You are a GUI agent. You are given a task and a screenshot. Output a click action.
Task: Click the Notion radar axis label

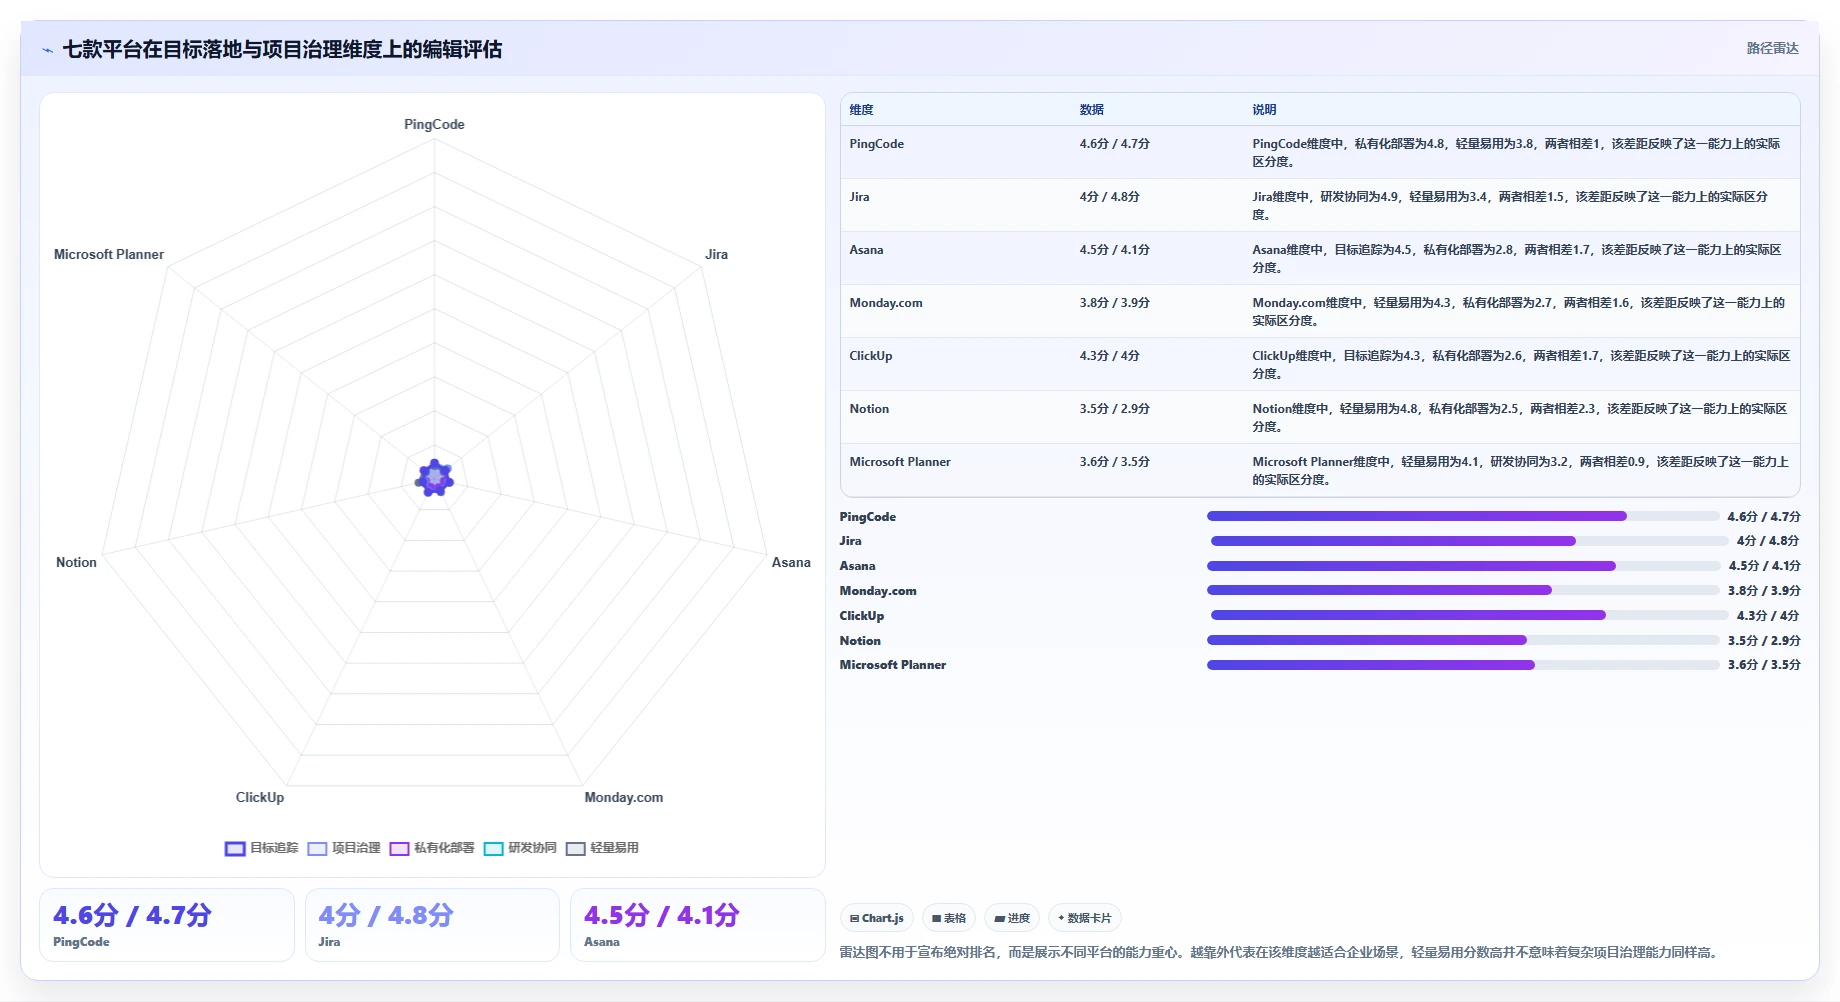coord(76,562)
